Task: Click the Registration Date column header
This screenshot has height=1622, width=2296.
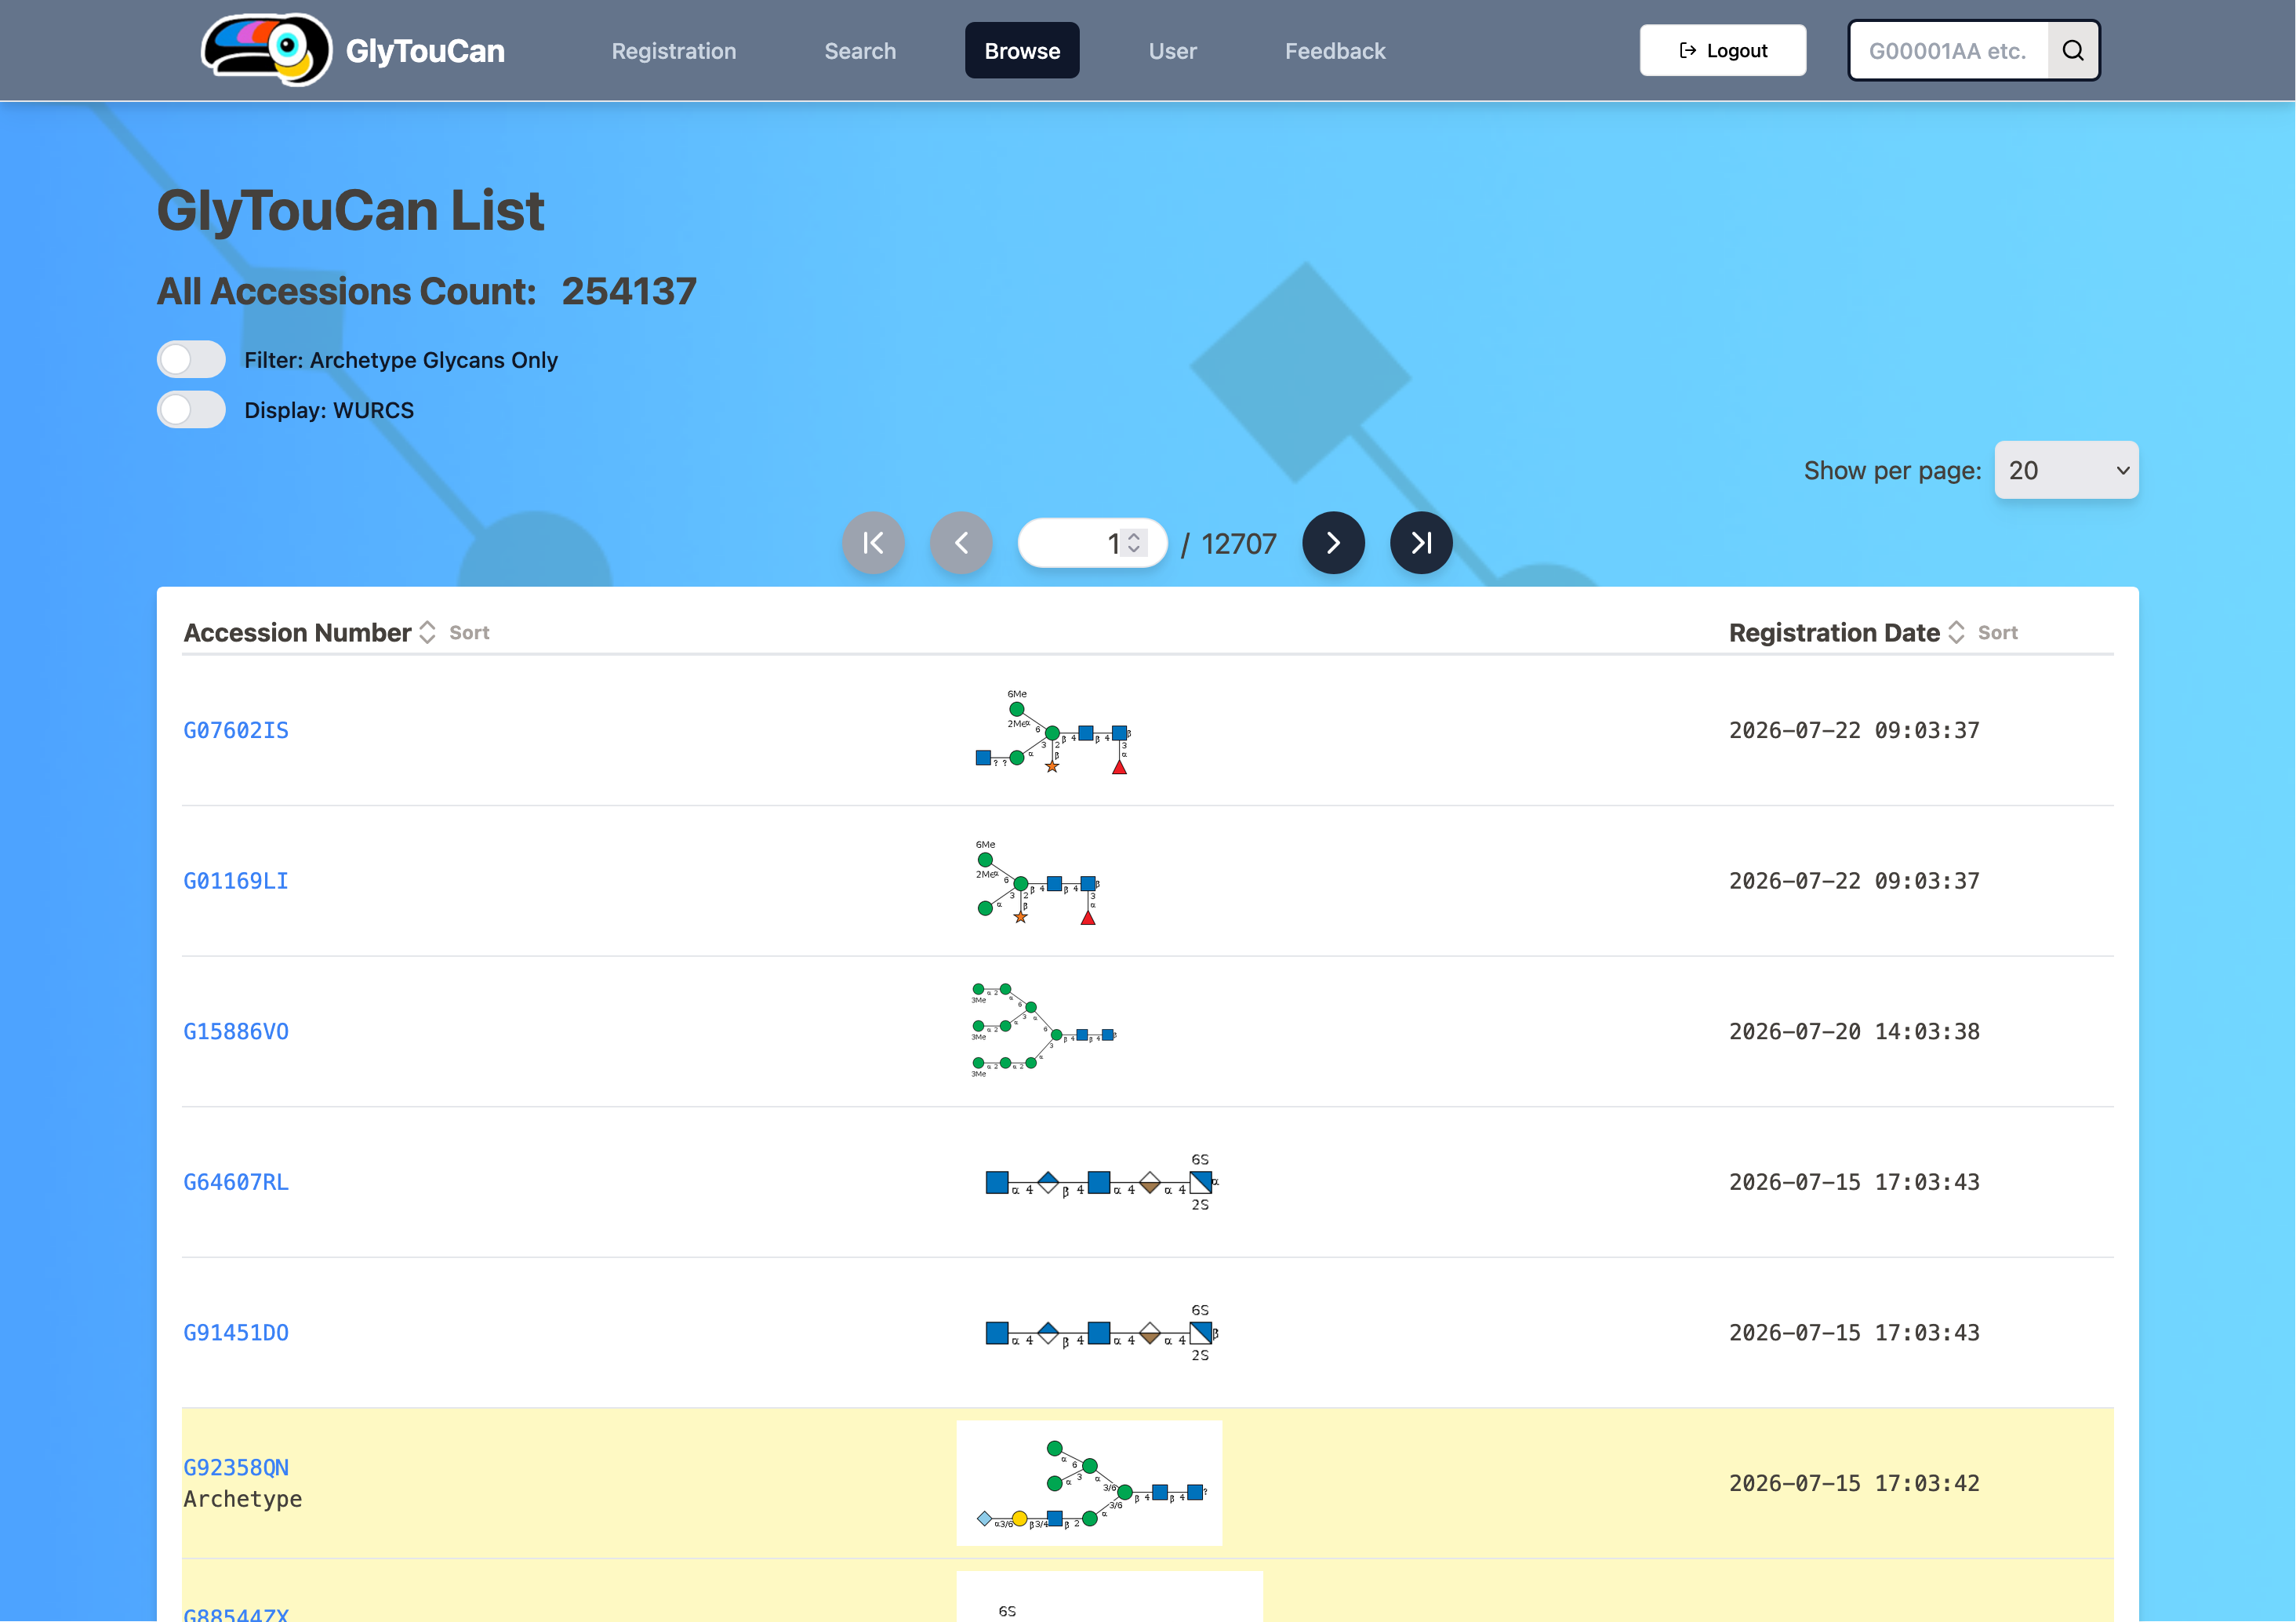Action: click(x=1834, y=632)
